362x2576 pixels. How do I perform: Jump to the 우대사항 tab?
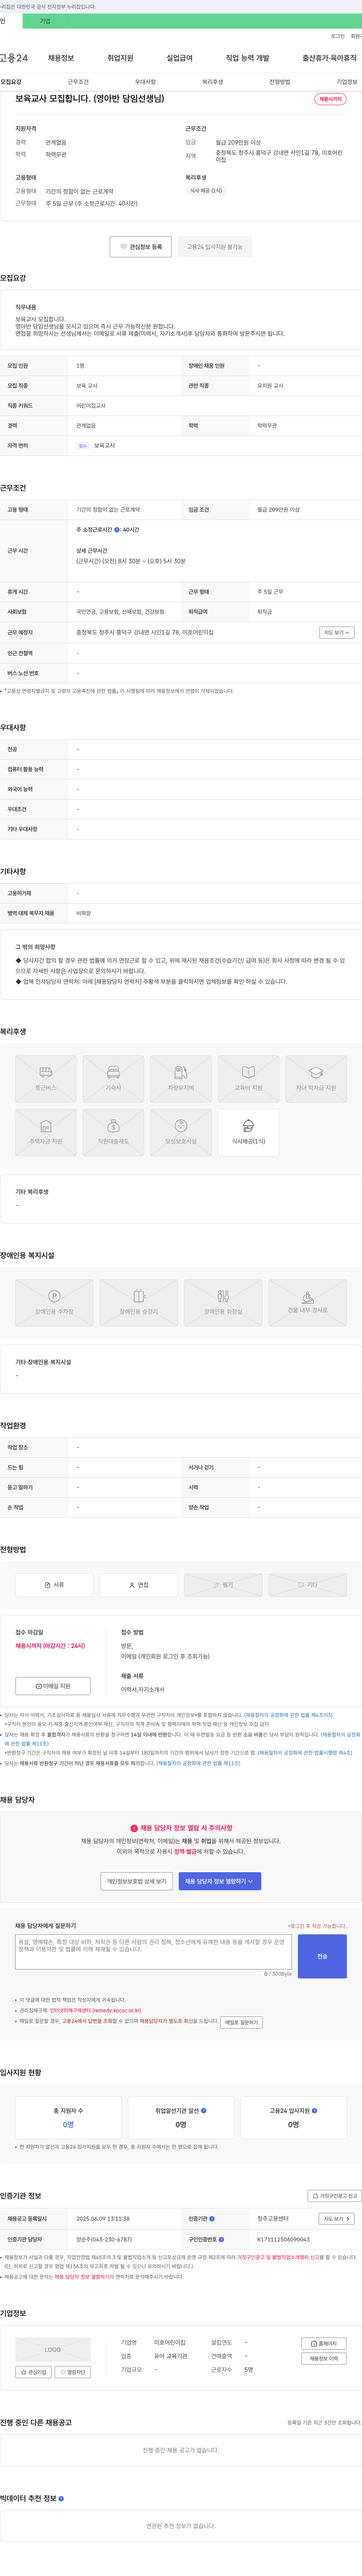click(145, 82)
